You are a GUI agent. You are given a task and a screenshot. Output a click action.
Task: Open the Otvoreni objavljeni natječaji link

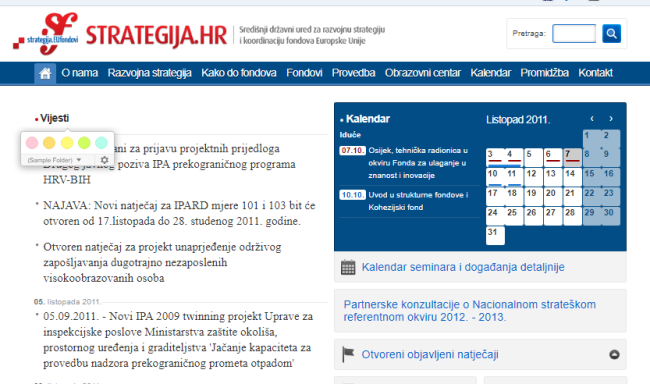tap(430, 355)
